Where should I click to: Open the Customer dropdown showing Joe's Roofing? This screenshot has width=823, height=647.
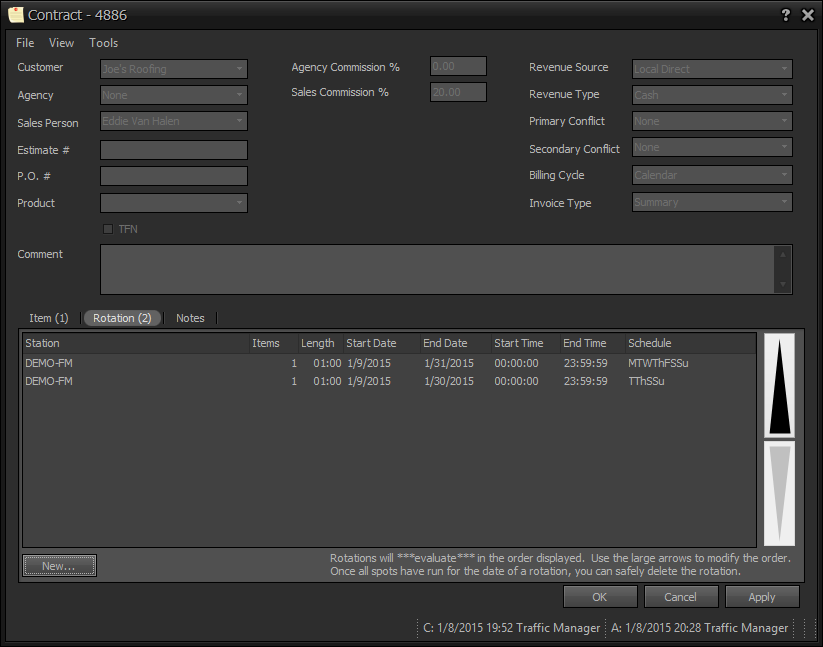click(x=174, y=69)
